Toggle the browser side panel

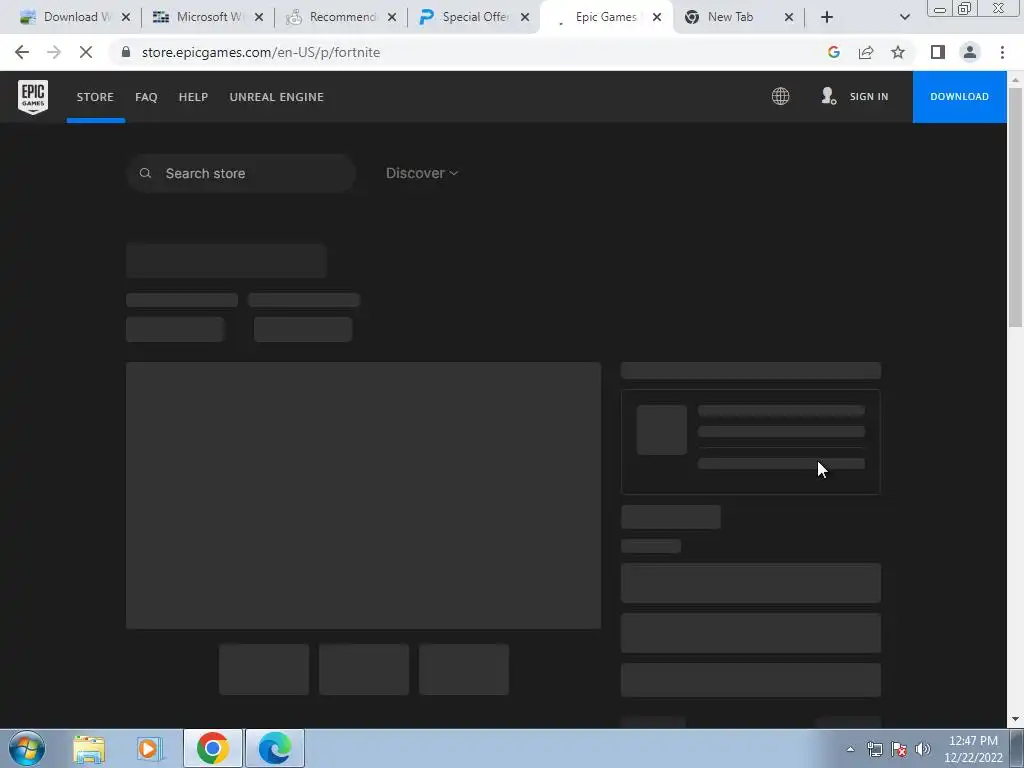pyautogui.click(x=938, y=52)
